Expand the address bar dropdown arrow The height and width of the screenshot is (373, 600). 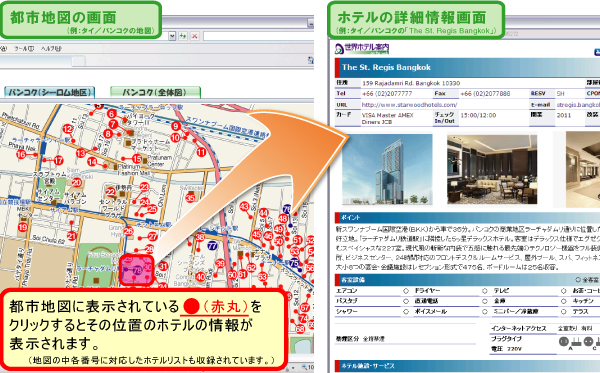(x=172, y=36)
